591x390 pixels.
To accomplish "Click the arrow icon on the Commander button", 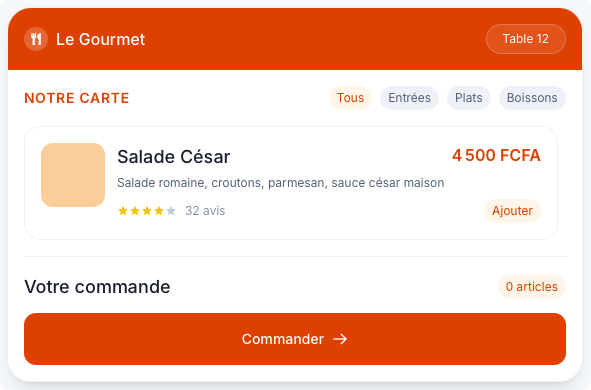I will click(340, 339).
